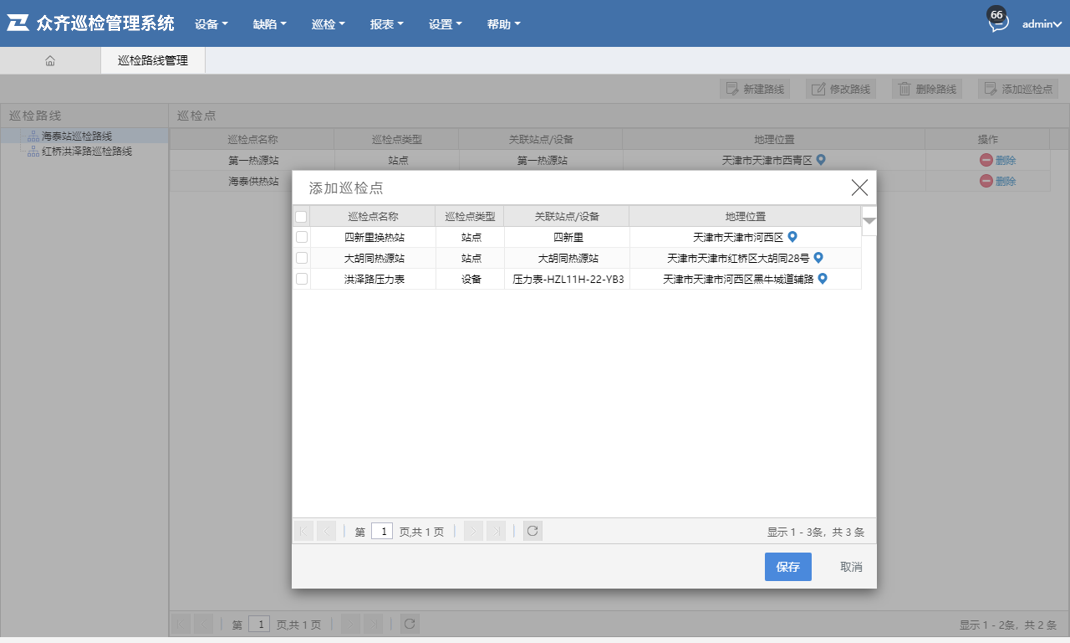Go to next page in background grid

[x=350, y=624]
